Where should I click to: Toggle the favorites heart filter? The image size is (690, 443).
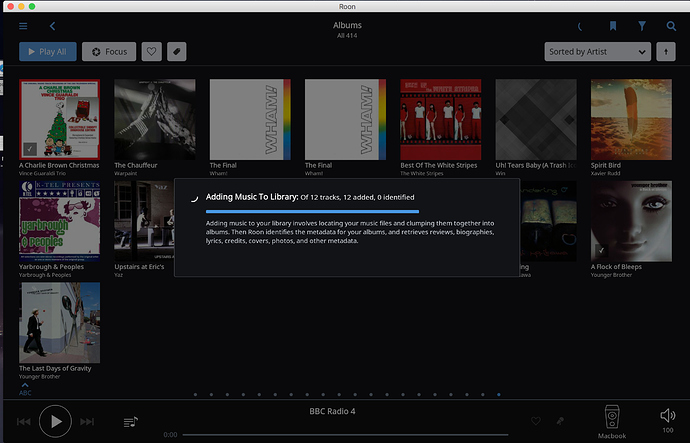click(x=151, y=51)
